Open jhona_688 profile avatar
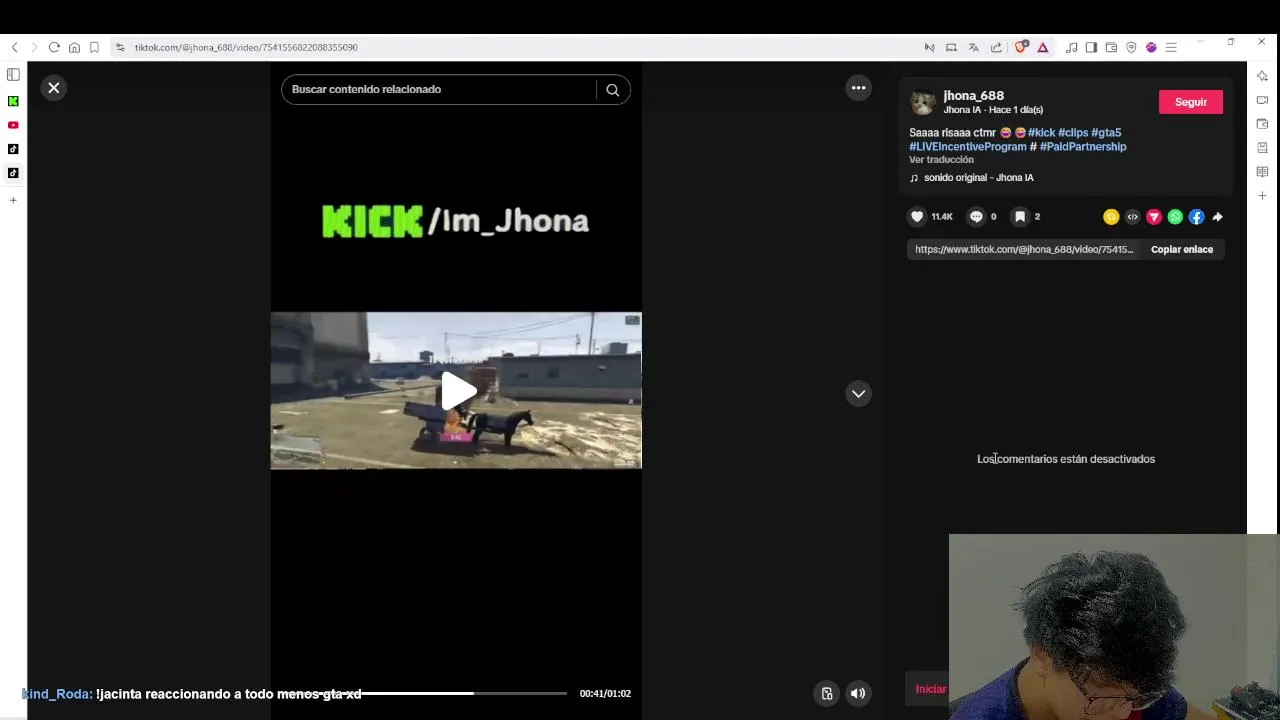Image resolution: width=1280 pixels, height=720 pixels. tap(923, 102)
